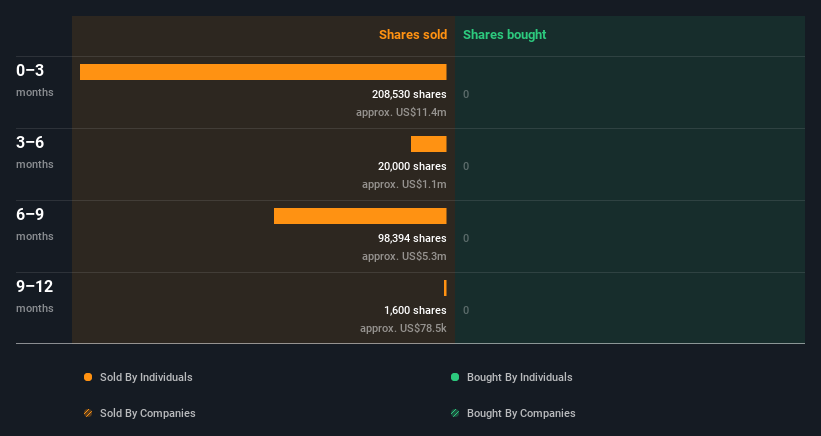Click the approx. US$5.3m value
The image size is (821, 436).
pos(404,256)
